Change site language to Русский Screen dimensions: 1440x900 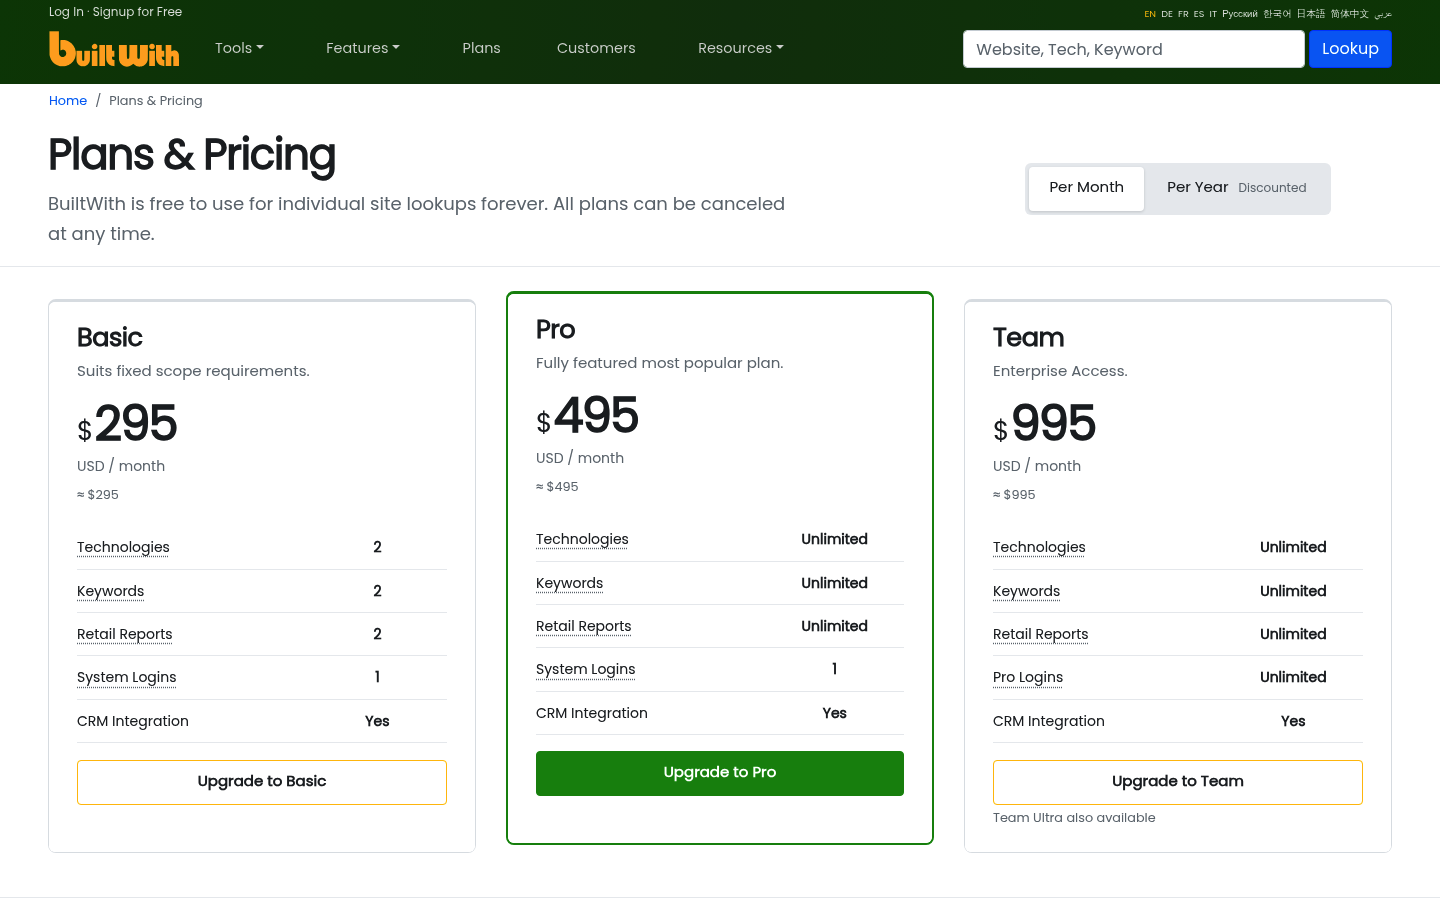1240,14
